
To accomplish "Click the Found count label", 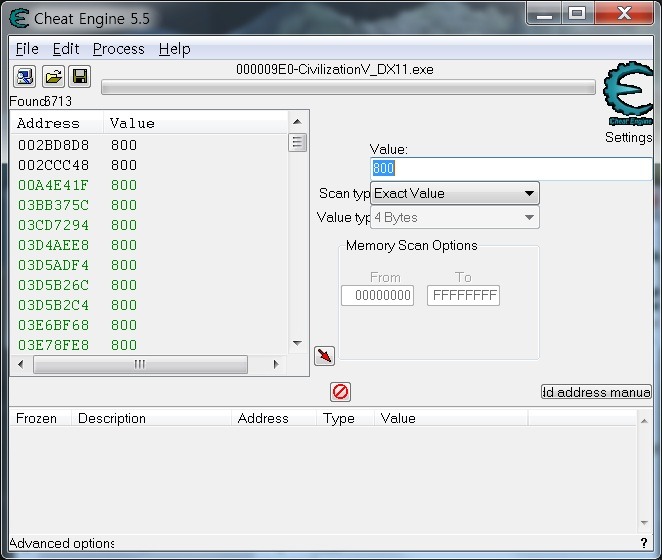I will [41, 101].
